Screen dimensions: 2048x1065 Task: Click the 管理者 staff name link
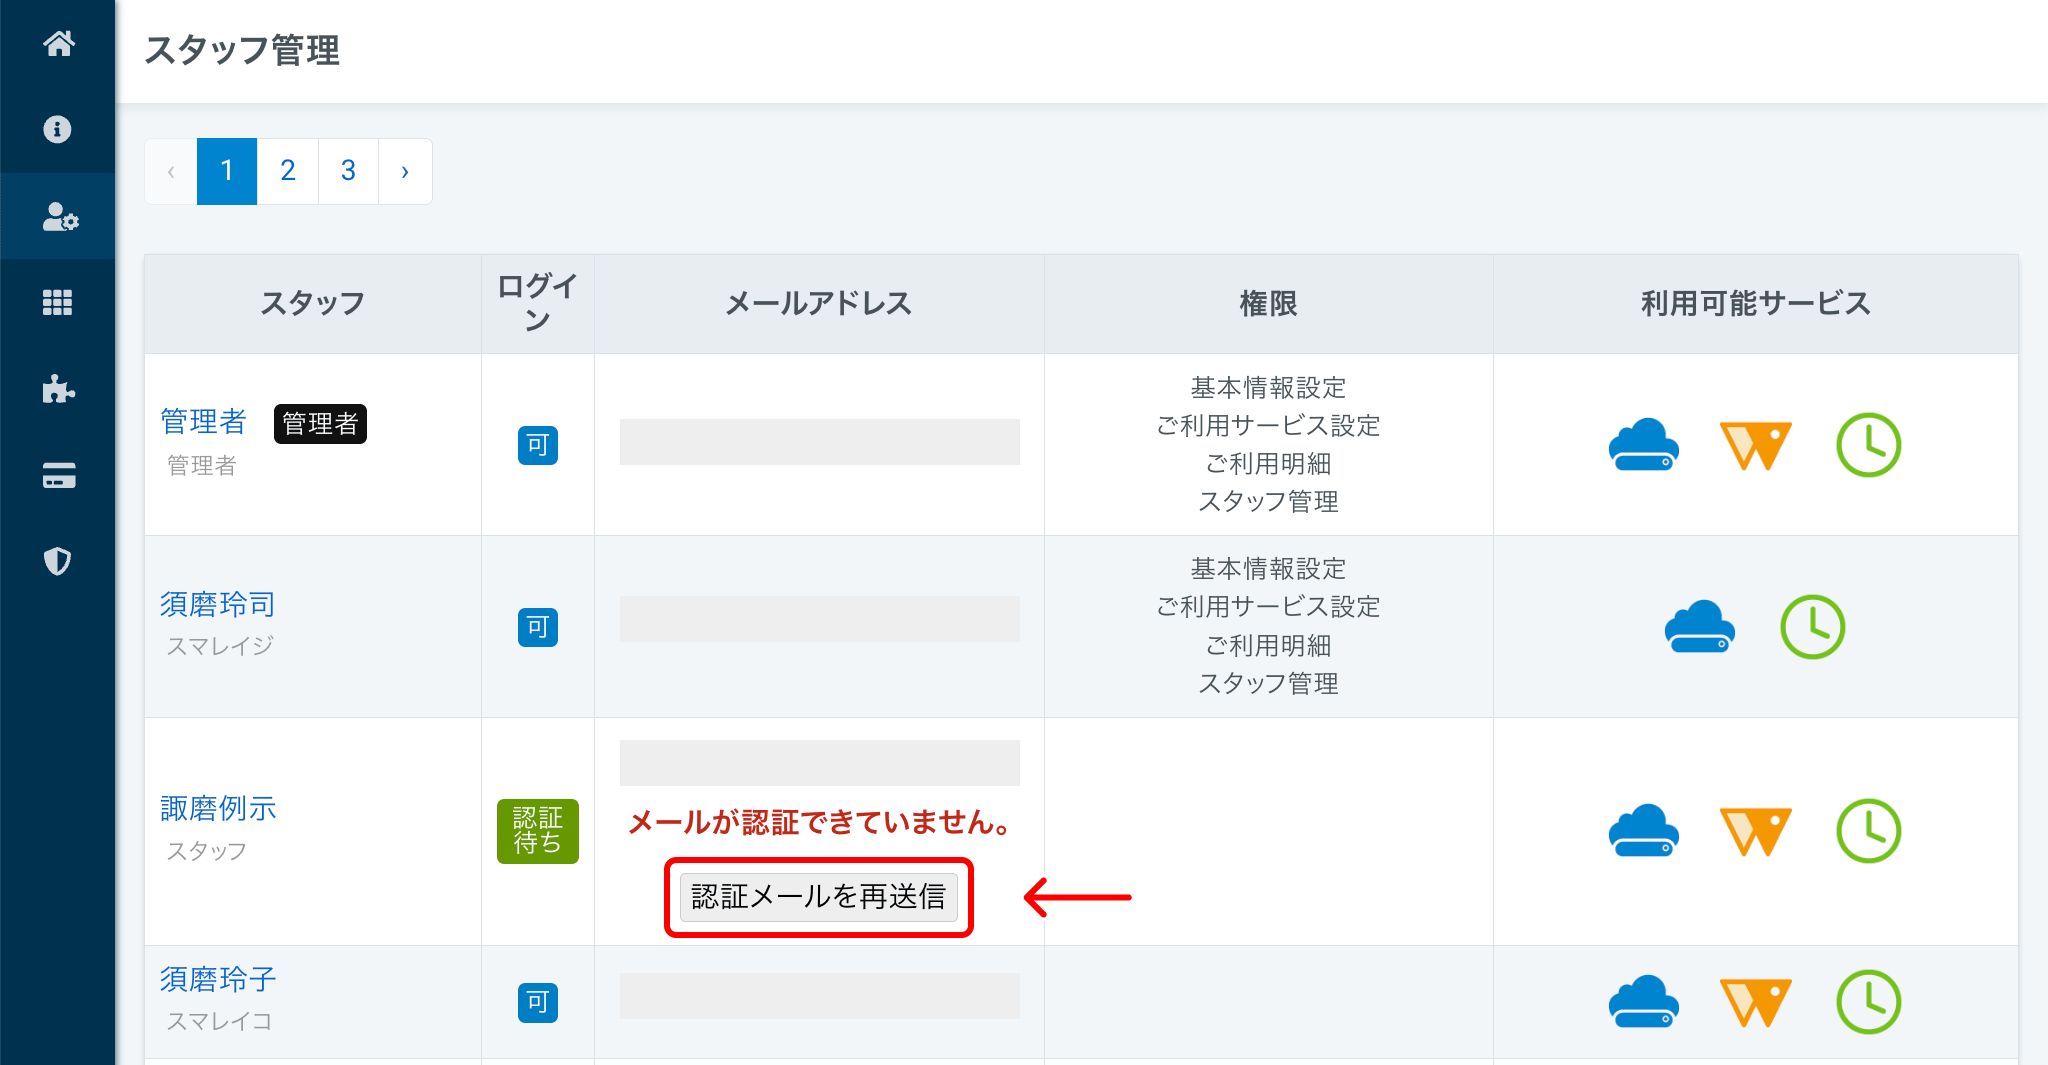pos(203,422)
